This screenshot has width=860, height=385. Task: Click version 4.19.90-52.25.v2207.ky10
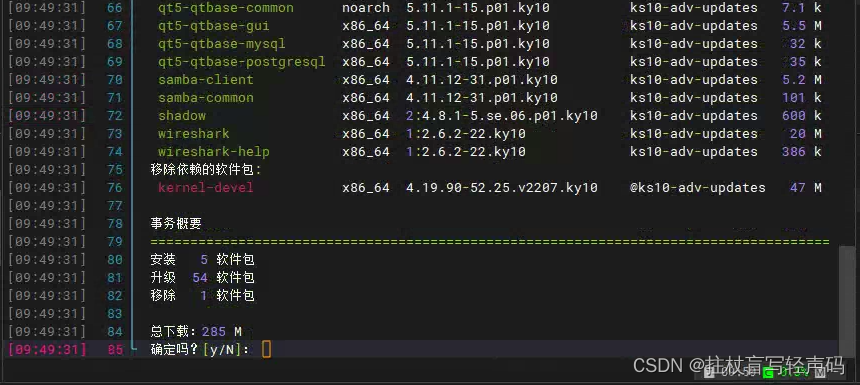tap(501, 188)
